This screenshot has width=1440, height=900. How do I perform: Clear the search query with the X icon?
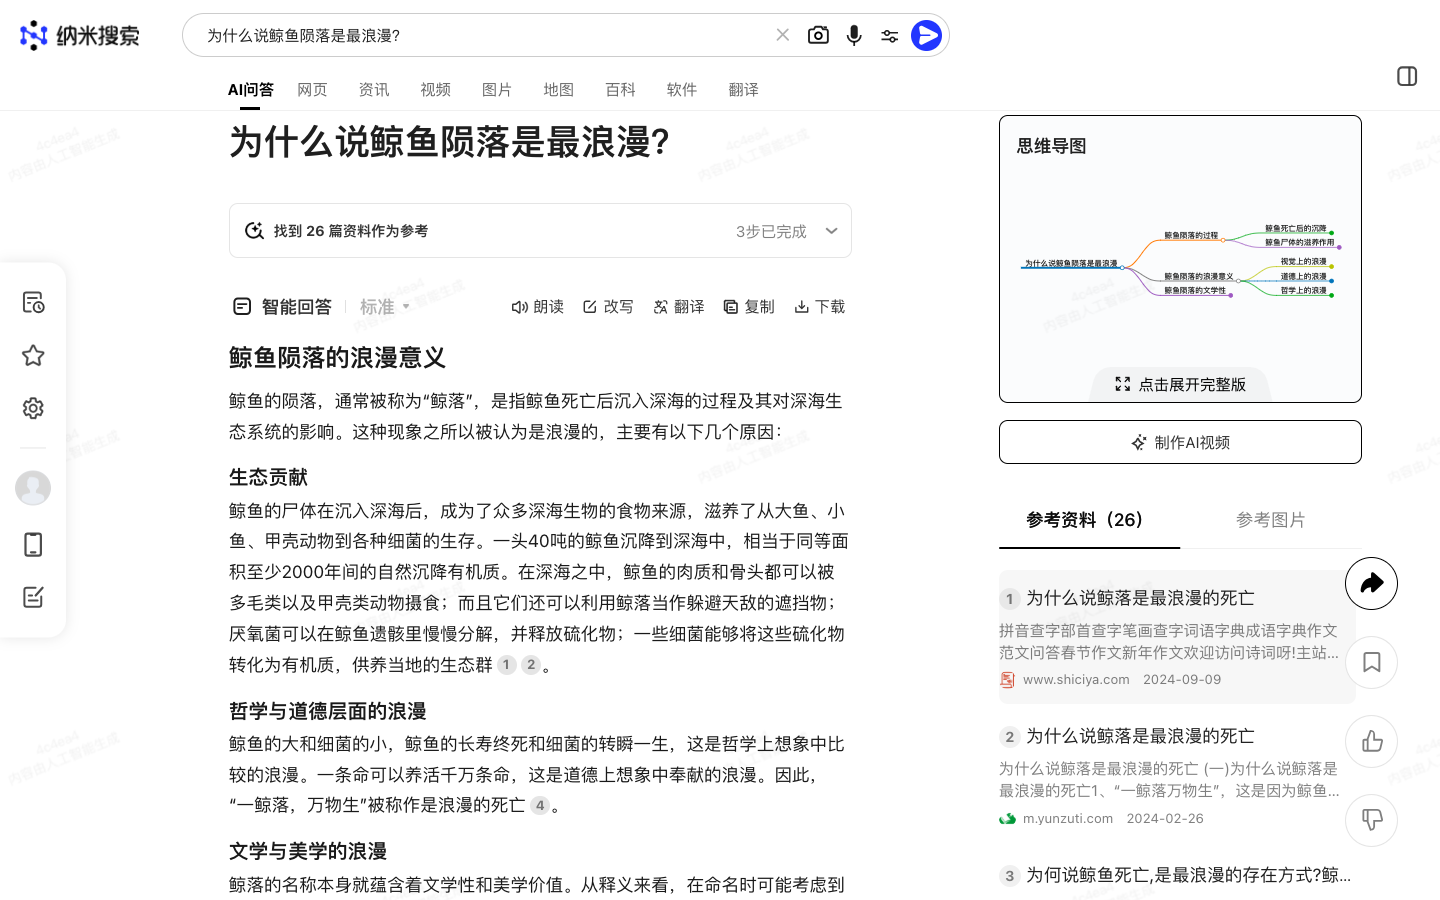pos(783,35)
